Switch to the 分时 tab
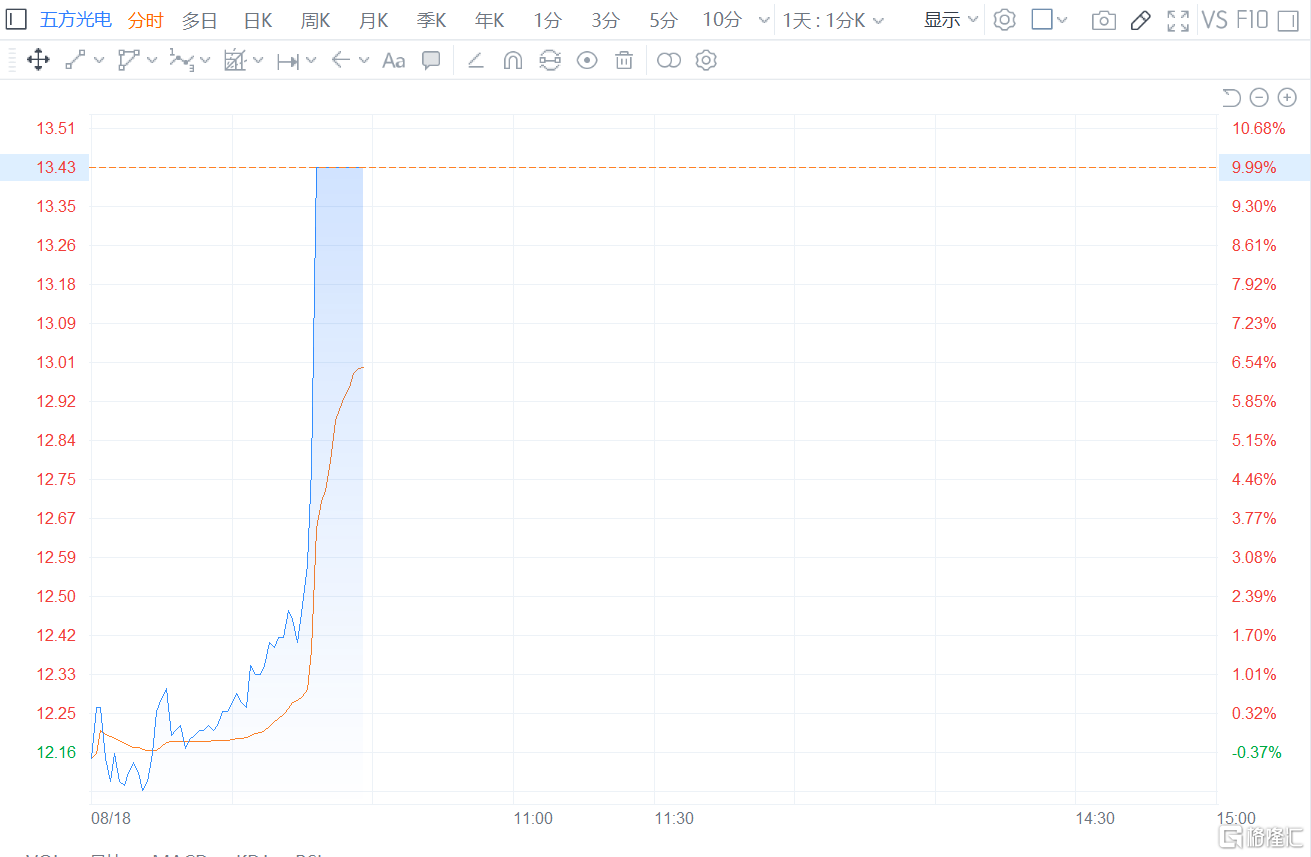Screen dimensions: 1311x857 pos(145,20)
